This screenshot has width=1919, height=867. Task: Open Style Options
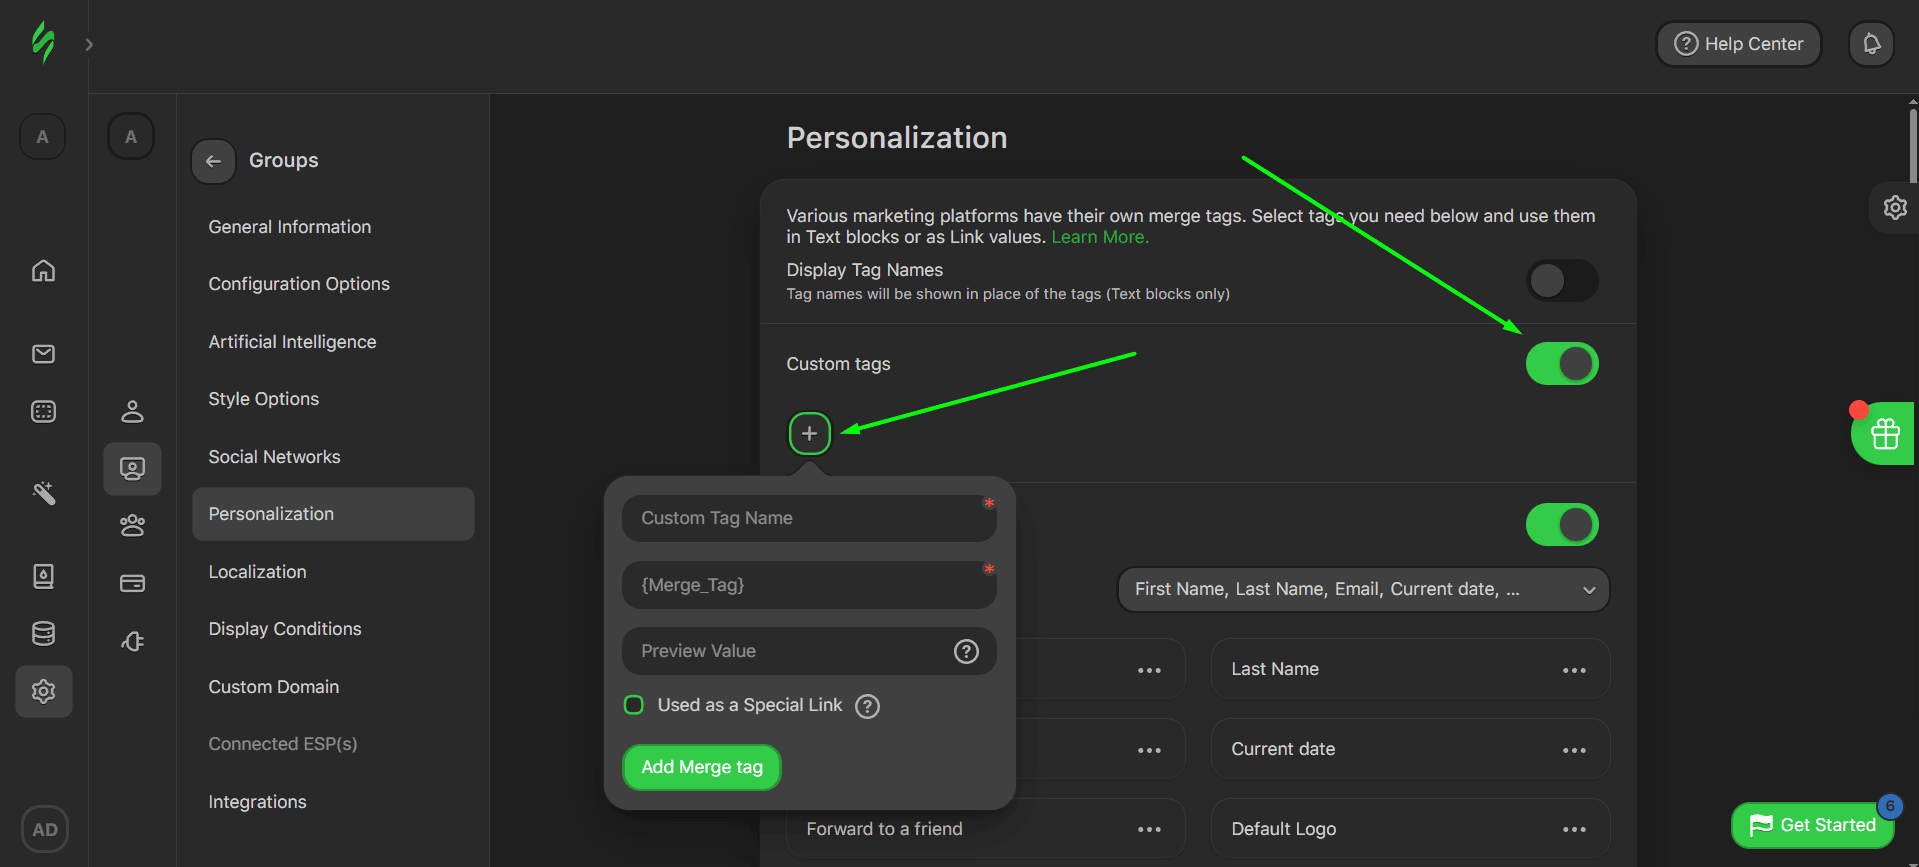(333, 399)
